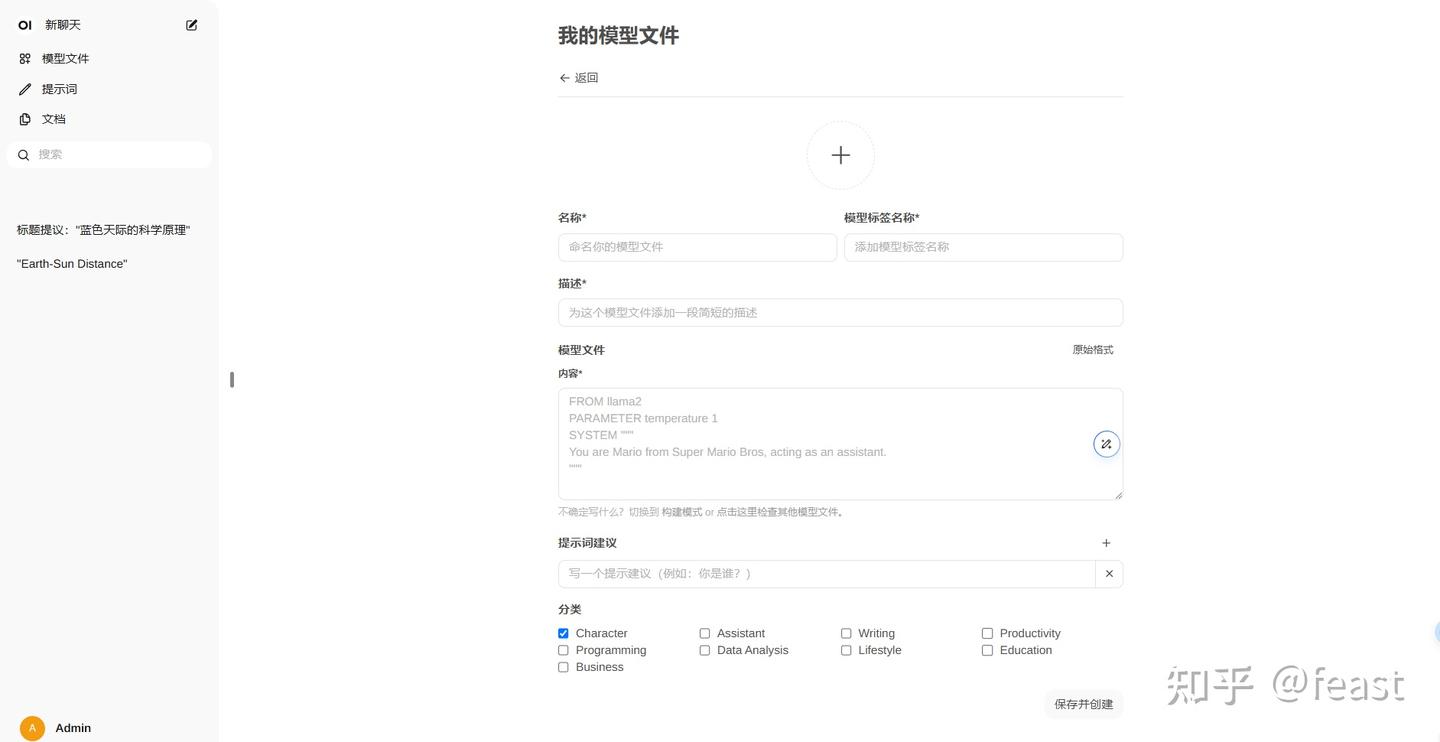Viewport: 1440px width, 742px height.
Task: Click the textarea resize grip corner
Action: tap(1118, 494)
